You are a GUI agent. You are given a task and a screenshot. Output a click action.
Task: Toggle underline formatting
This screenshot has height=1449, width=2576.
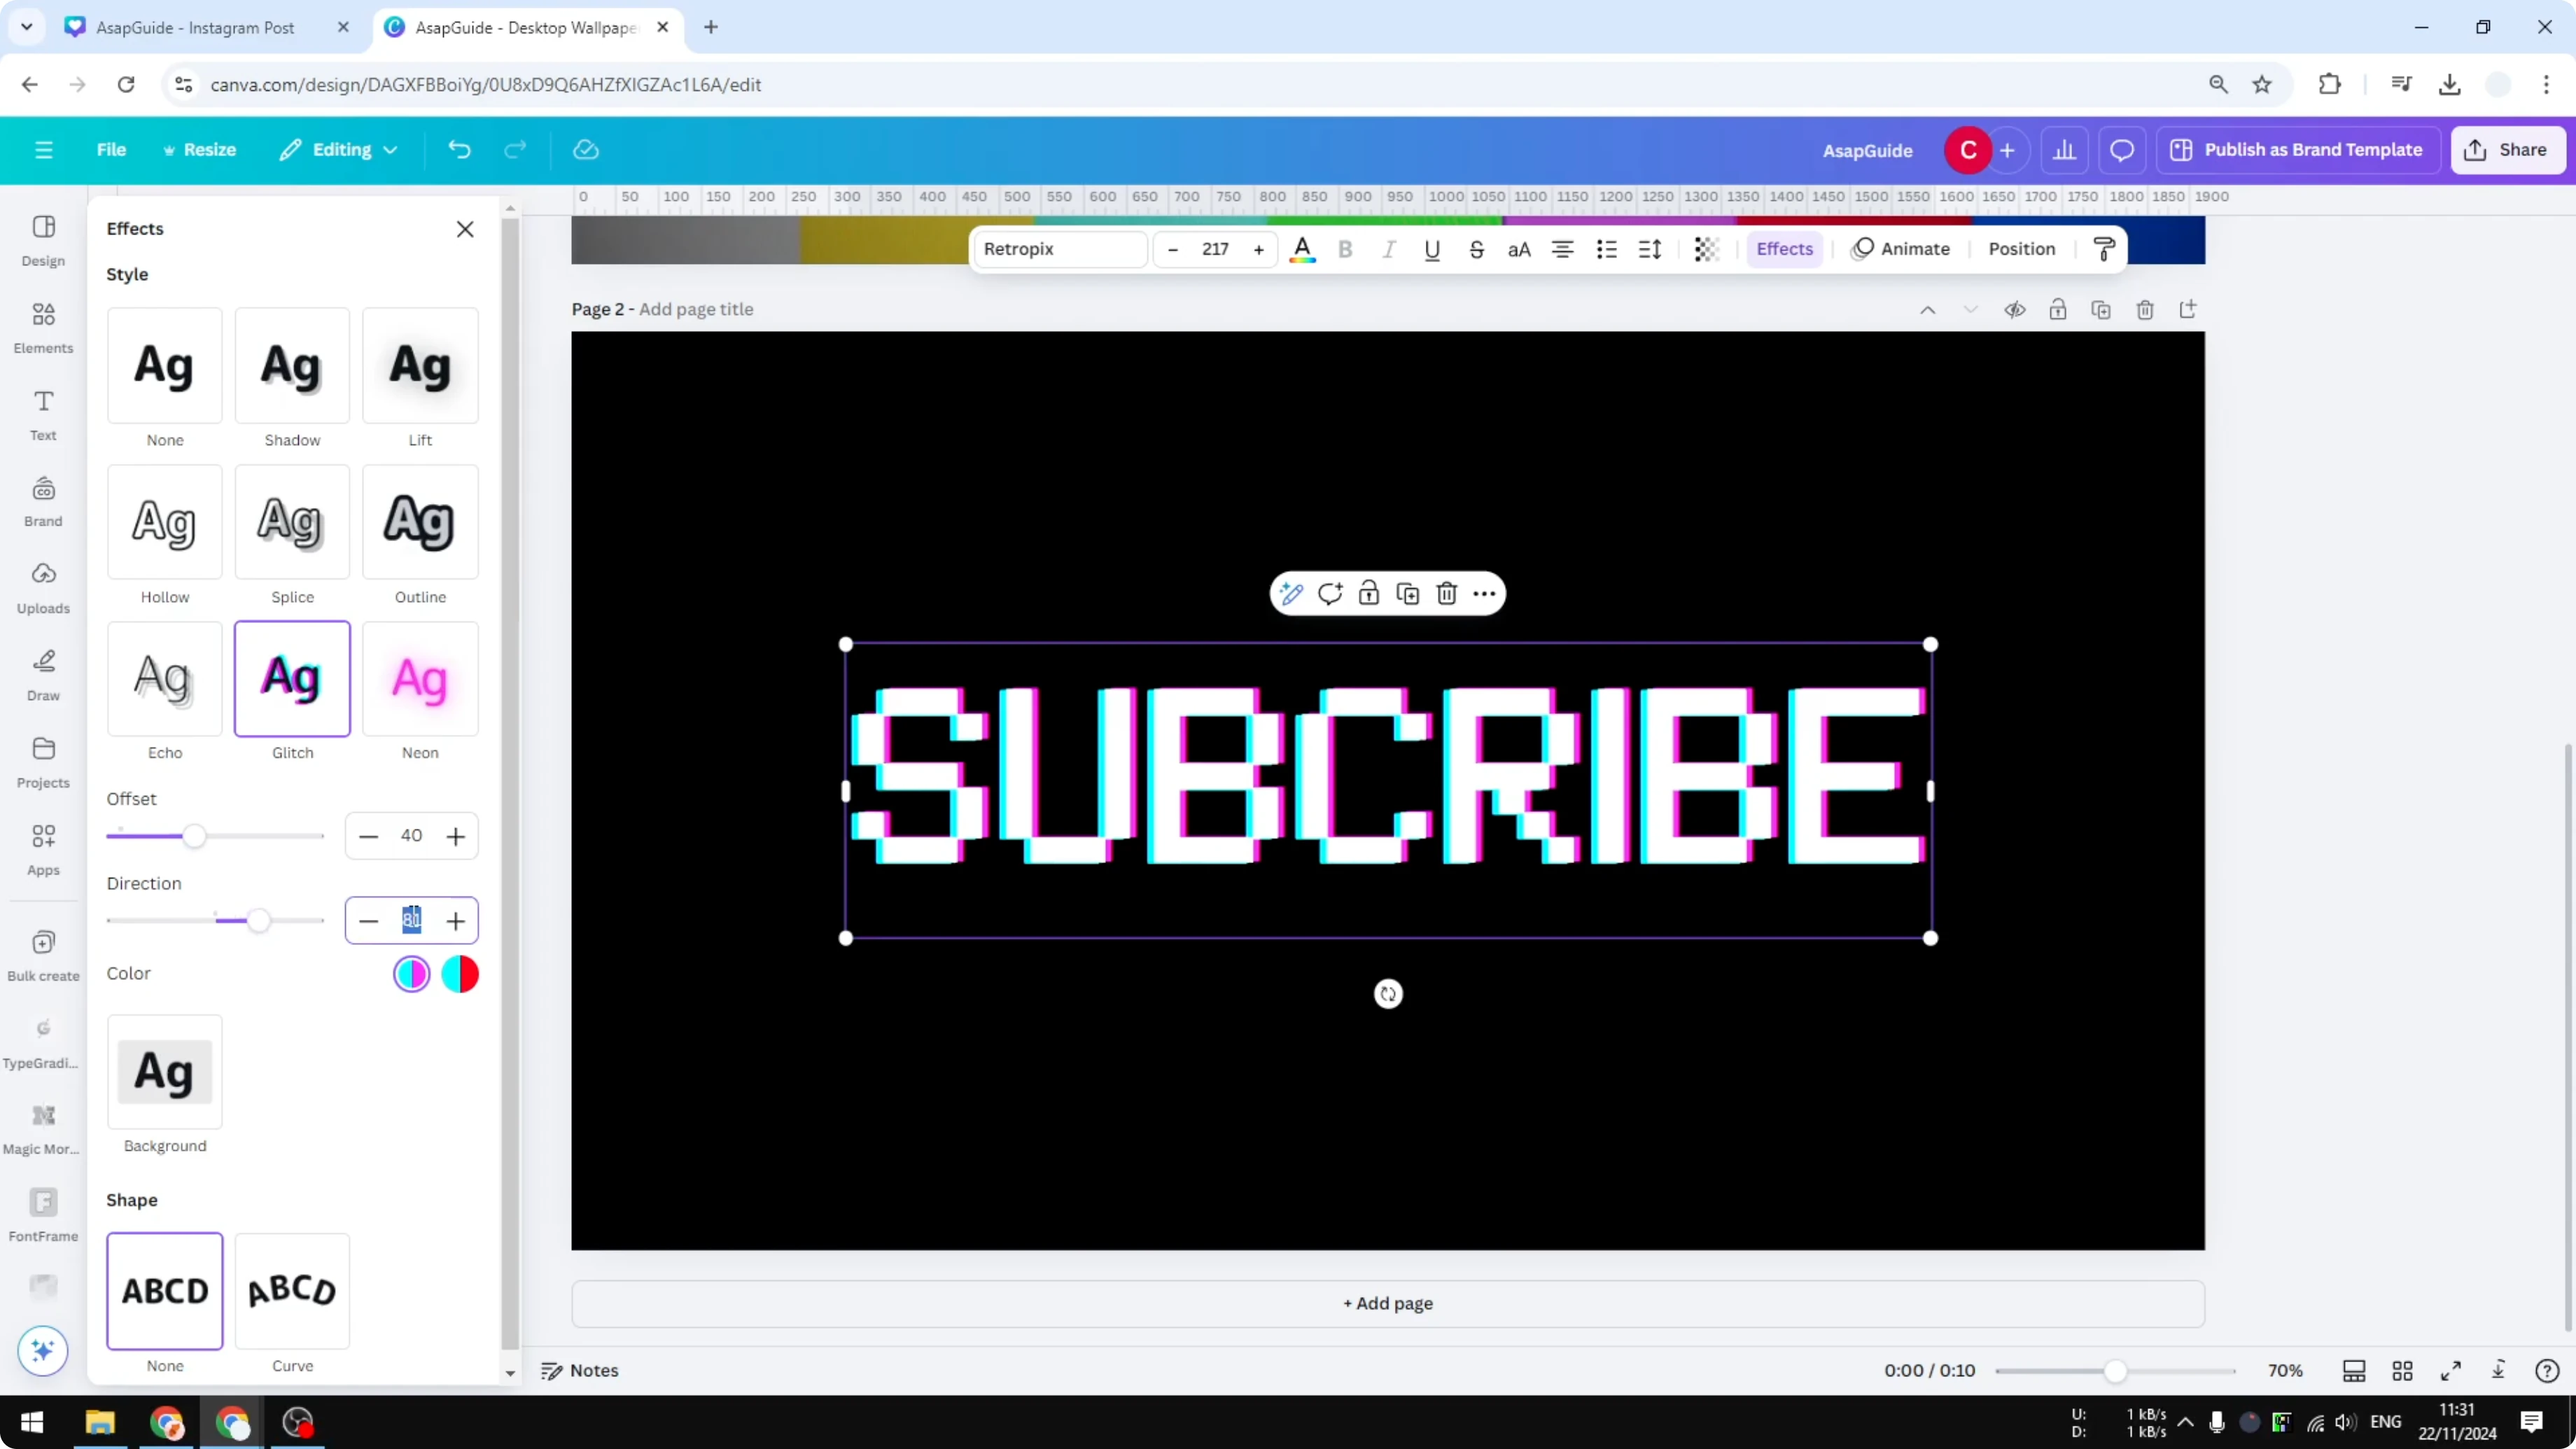(1432, 249)
